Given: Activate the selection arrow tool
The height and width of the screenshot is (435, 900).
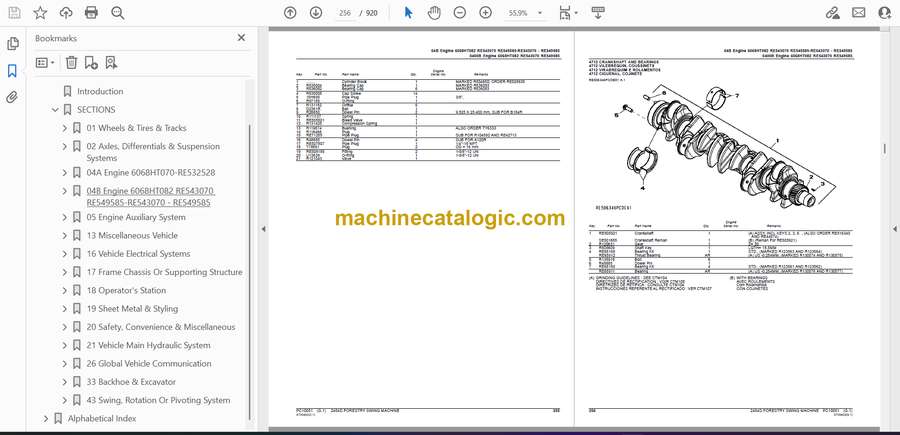Looking at the screenshot, I should (x=409, y=13).
